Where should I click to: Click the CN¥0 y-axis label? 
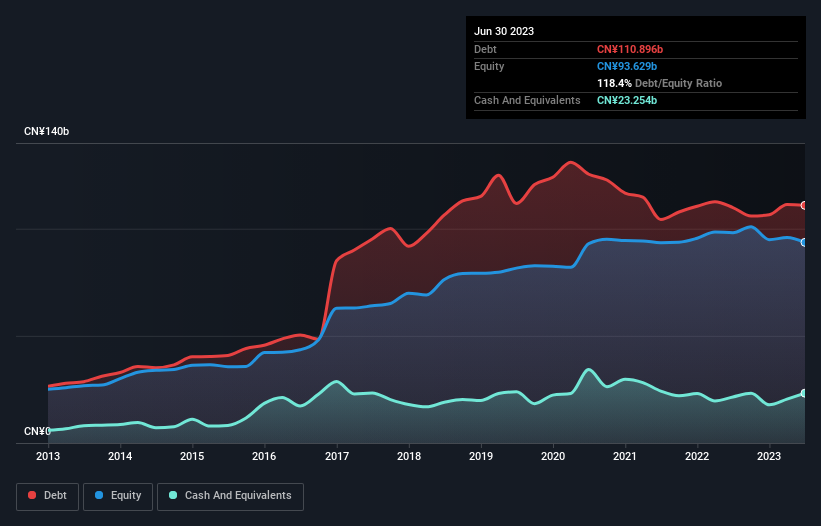(x=37, y=431)
